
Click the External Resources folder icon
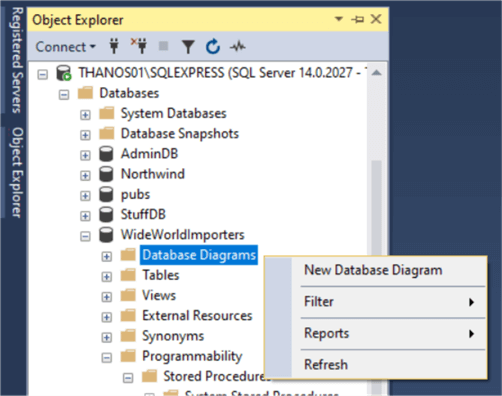pyautogui.click(x=128, y=316)
